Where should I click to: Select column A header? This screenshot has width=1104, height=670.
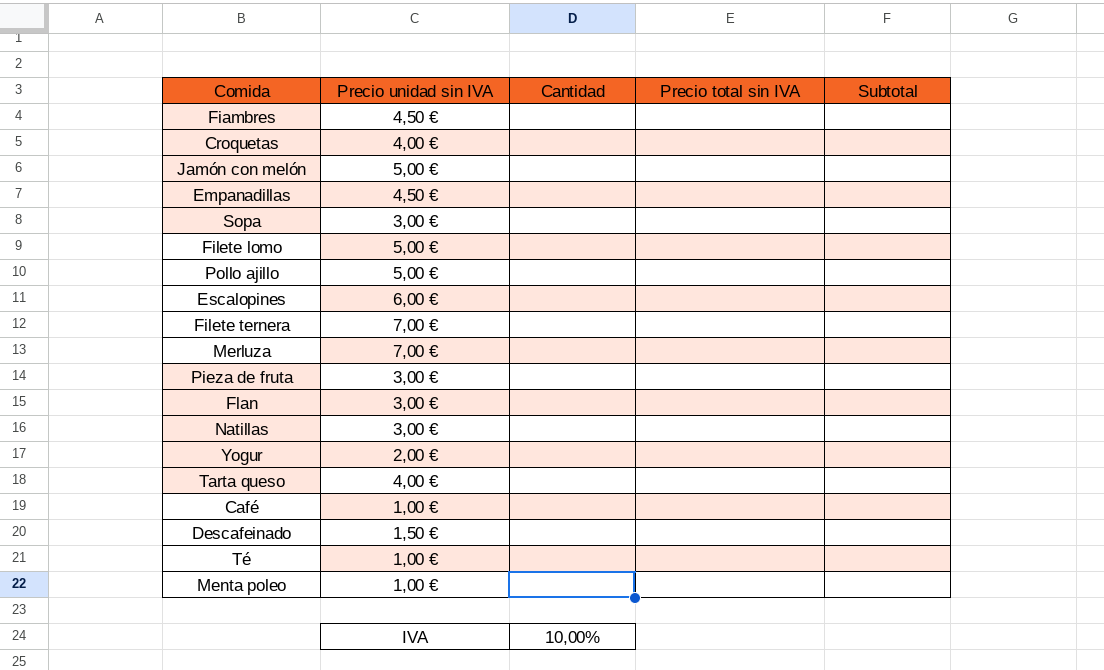pos(105,18)
